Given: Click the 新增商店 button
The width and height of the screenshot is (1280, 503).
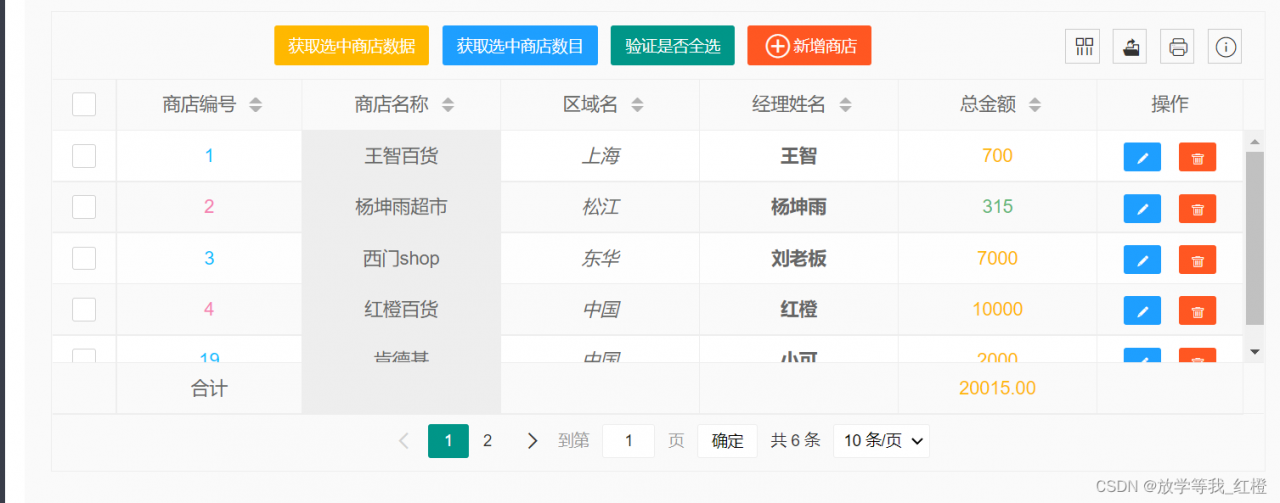Looking at the screenshot, I should pos(809,46).
